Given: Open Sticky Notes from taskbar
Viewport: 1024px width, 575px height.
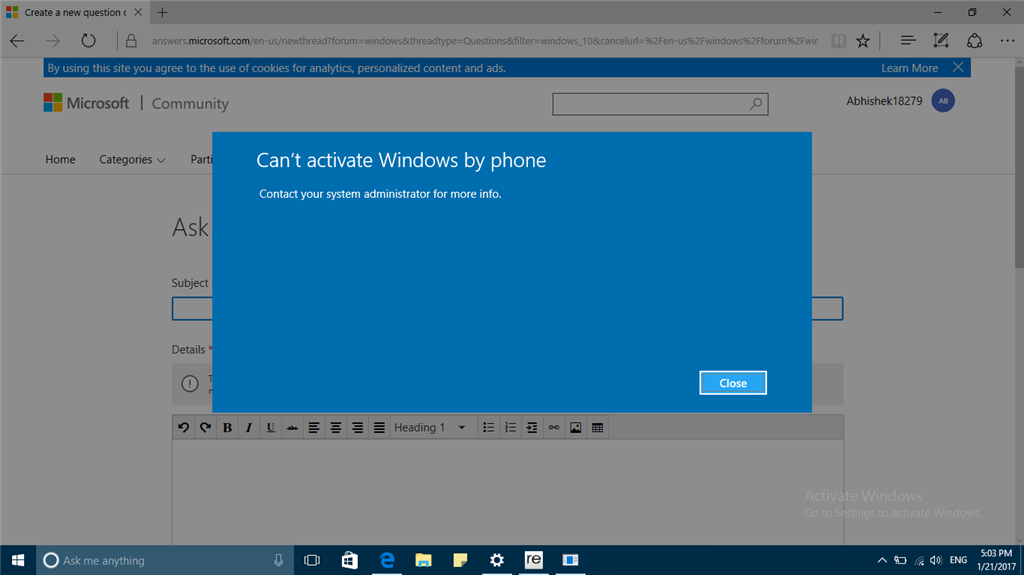Looking at the screenshot, I should (460, 560).
